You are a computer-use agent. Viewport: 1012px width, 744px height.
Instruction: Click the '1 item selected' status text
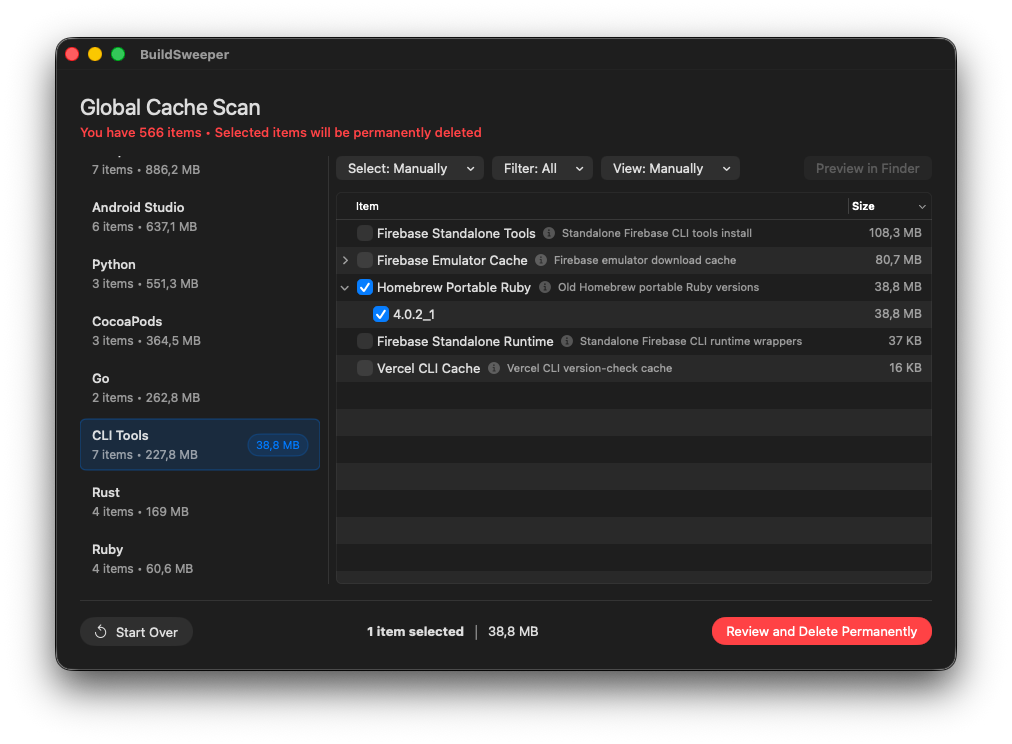click(415, 632)
